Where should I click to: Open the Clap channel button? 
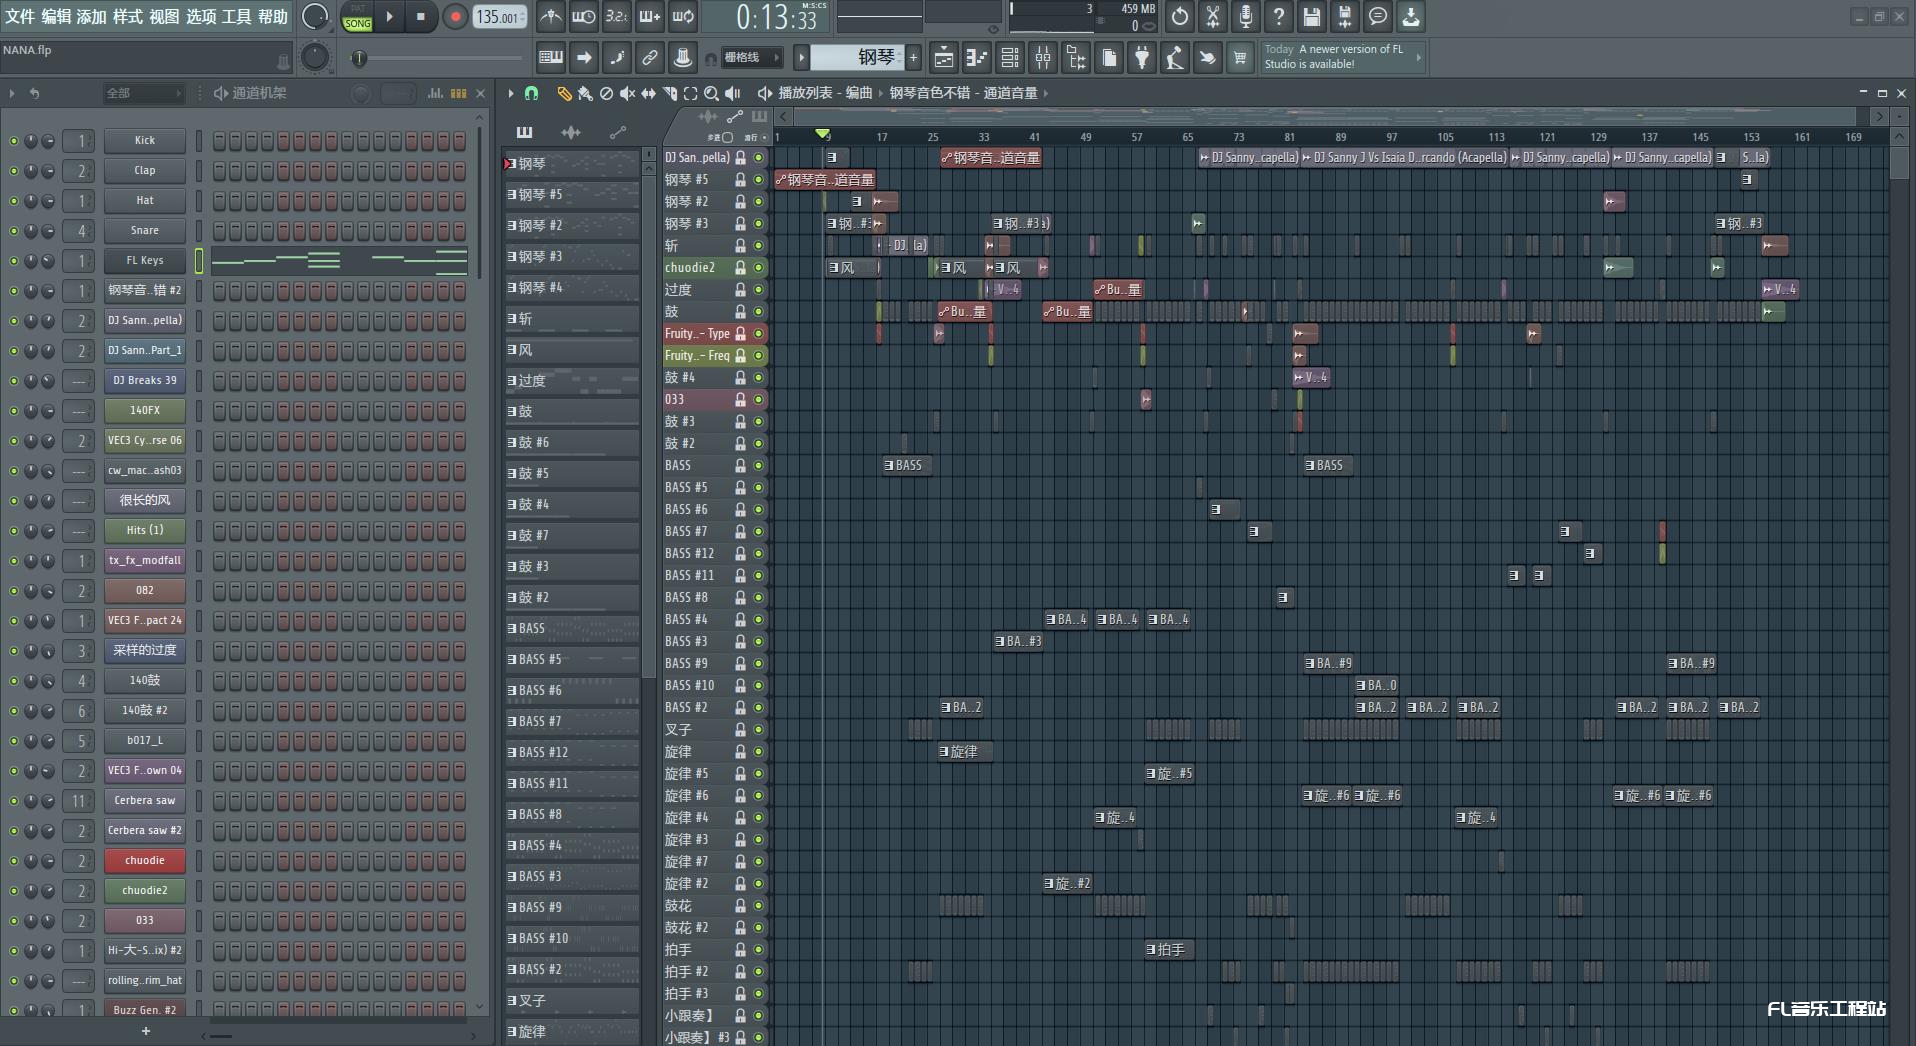(145, 171)
